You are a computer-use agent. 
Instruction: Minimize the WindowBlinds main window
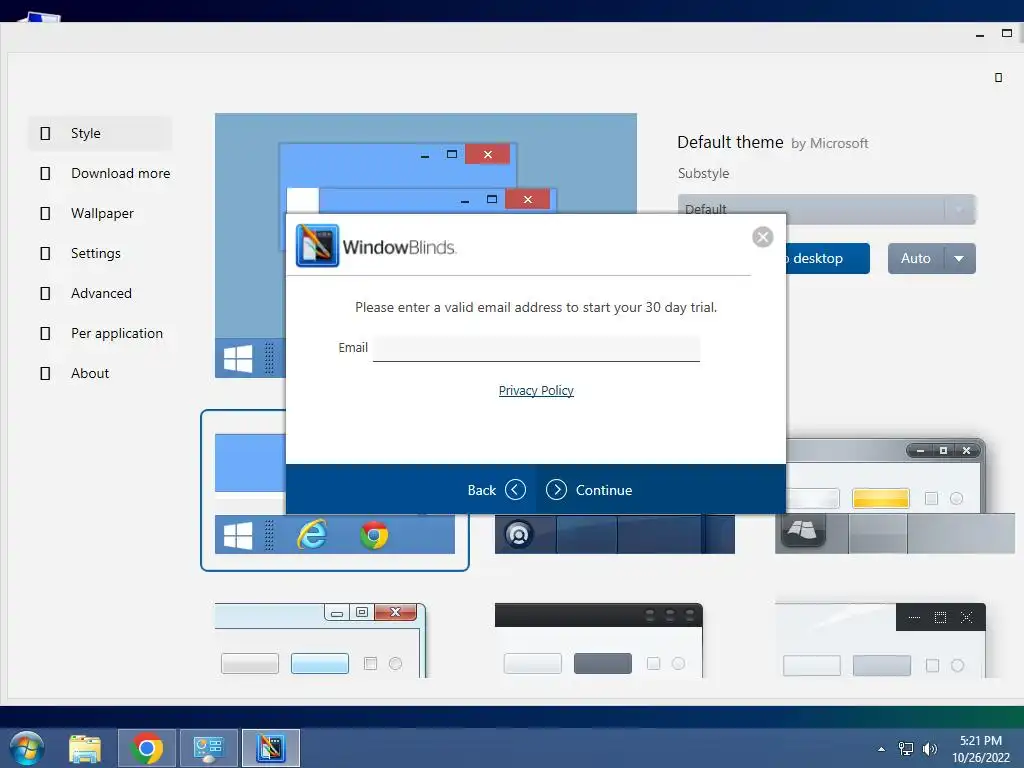980,34
